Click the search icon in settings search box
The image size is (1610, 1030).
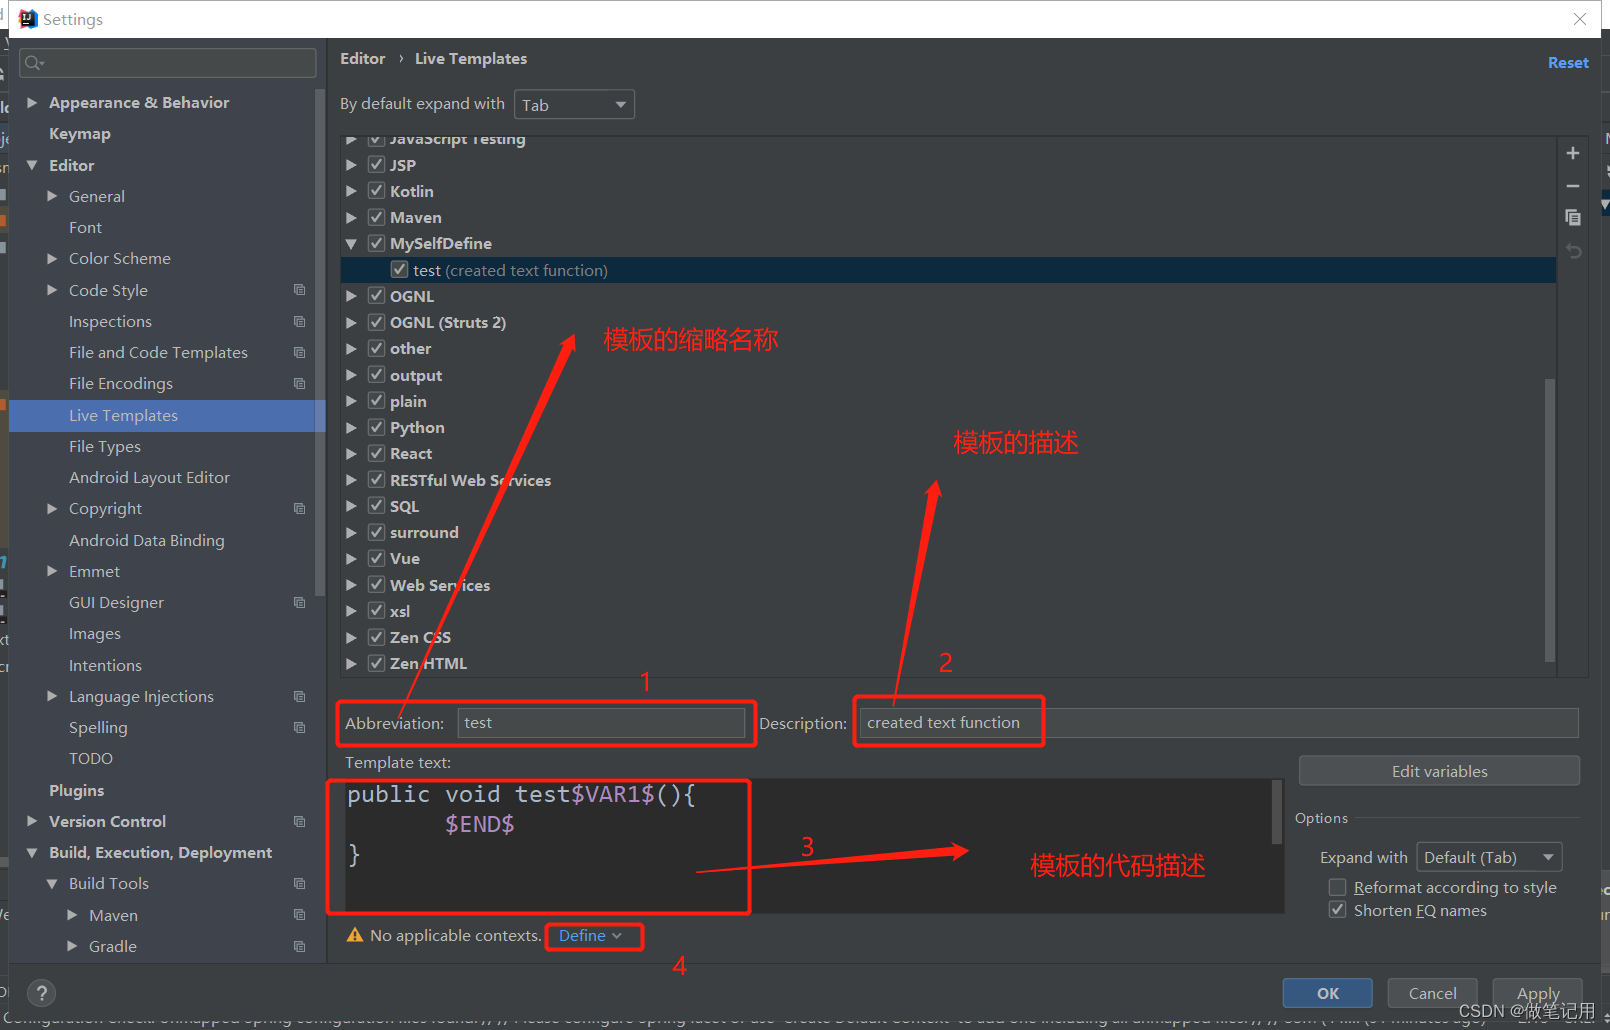[x=34, y=63]
